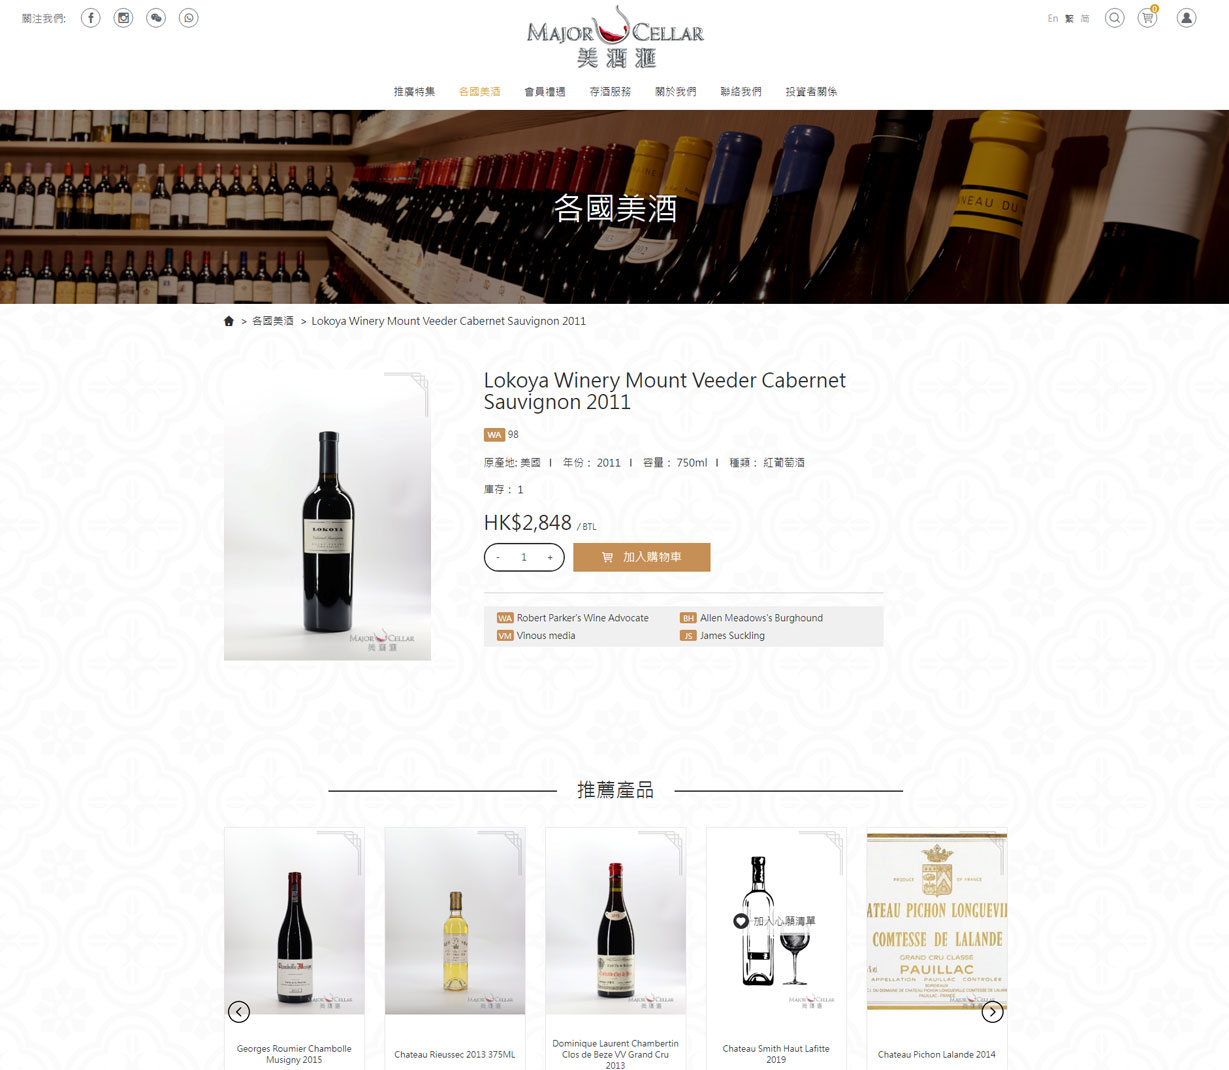Click the home icon in breadcrumb
The width and height of the screenshot is (1229, 1070).
tap(229, 321)
